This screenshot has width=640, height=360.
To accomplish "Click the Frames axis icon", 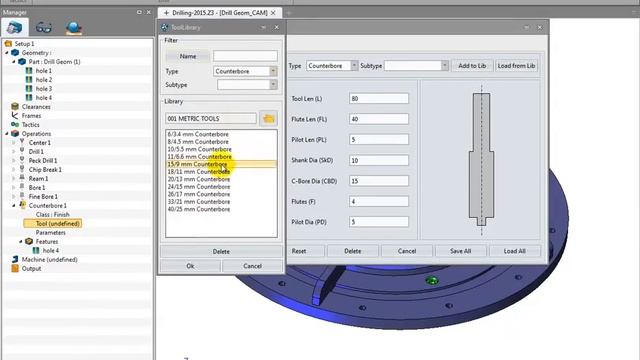I will click(x=15, y=116).
